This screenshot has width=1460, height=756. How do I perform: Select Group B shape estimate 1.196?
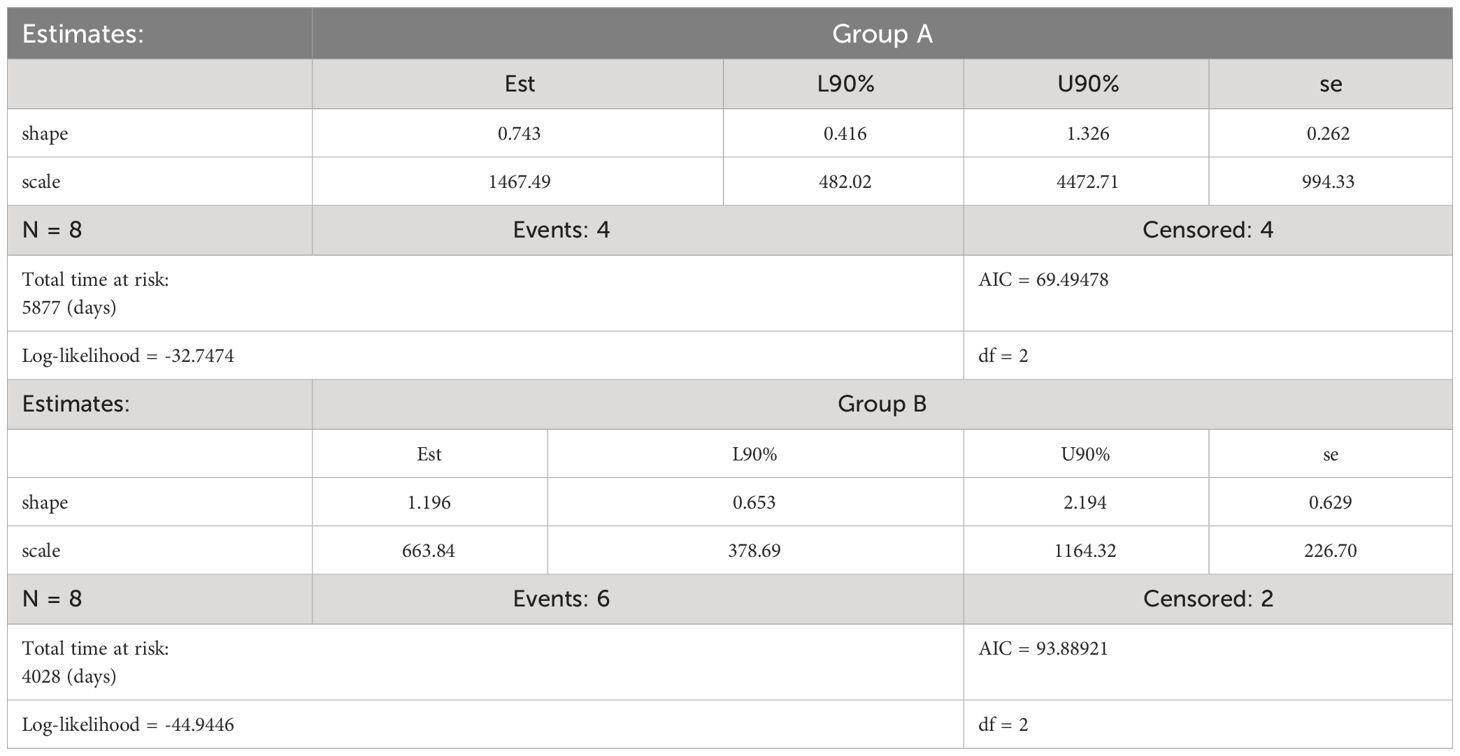coord(430,502)
